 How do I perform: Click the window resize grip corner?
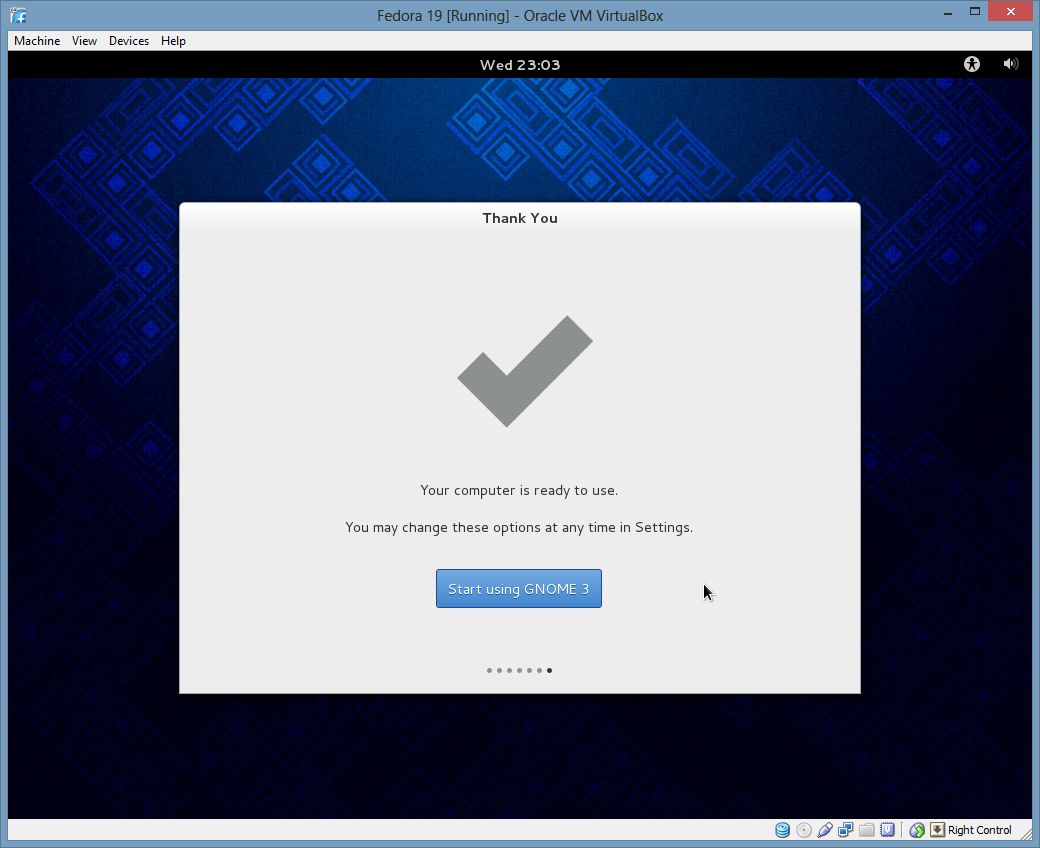(x=1026, y=834)
